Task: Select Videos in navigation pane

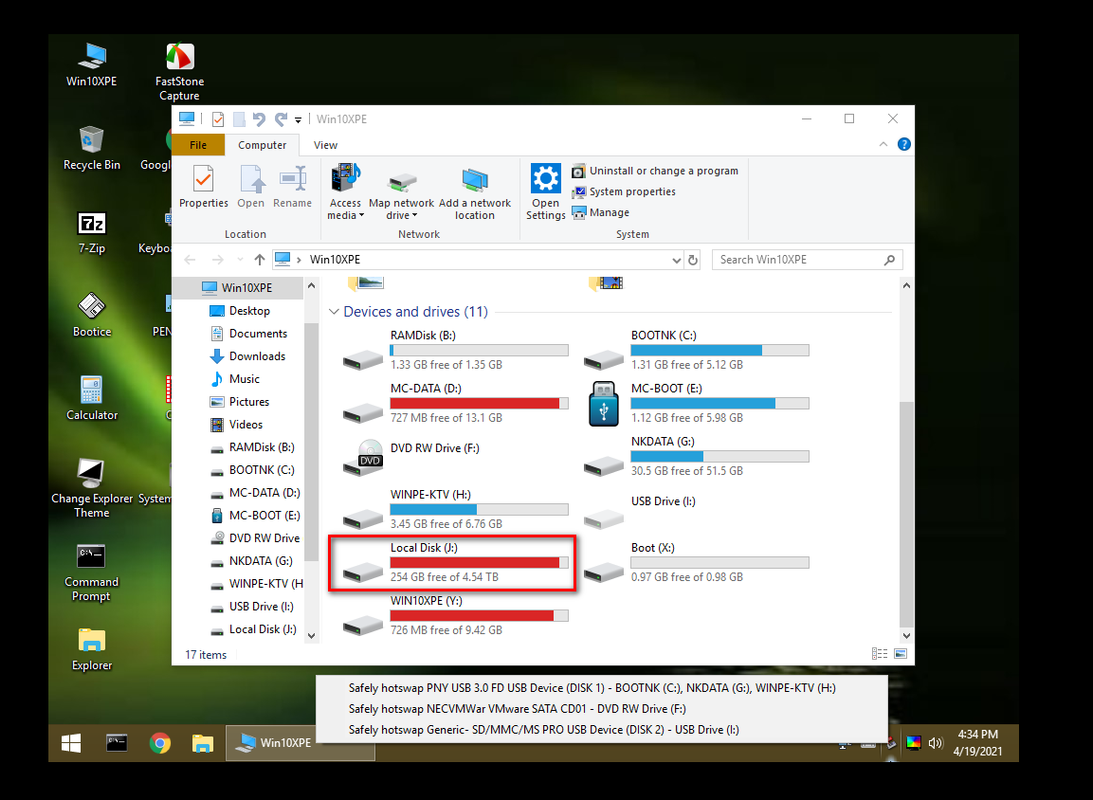Action: point(245,424)
